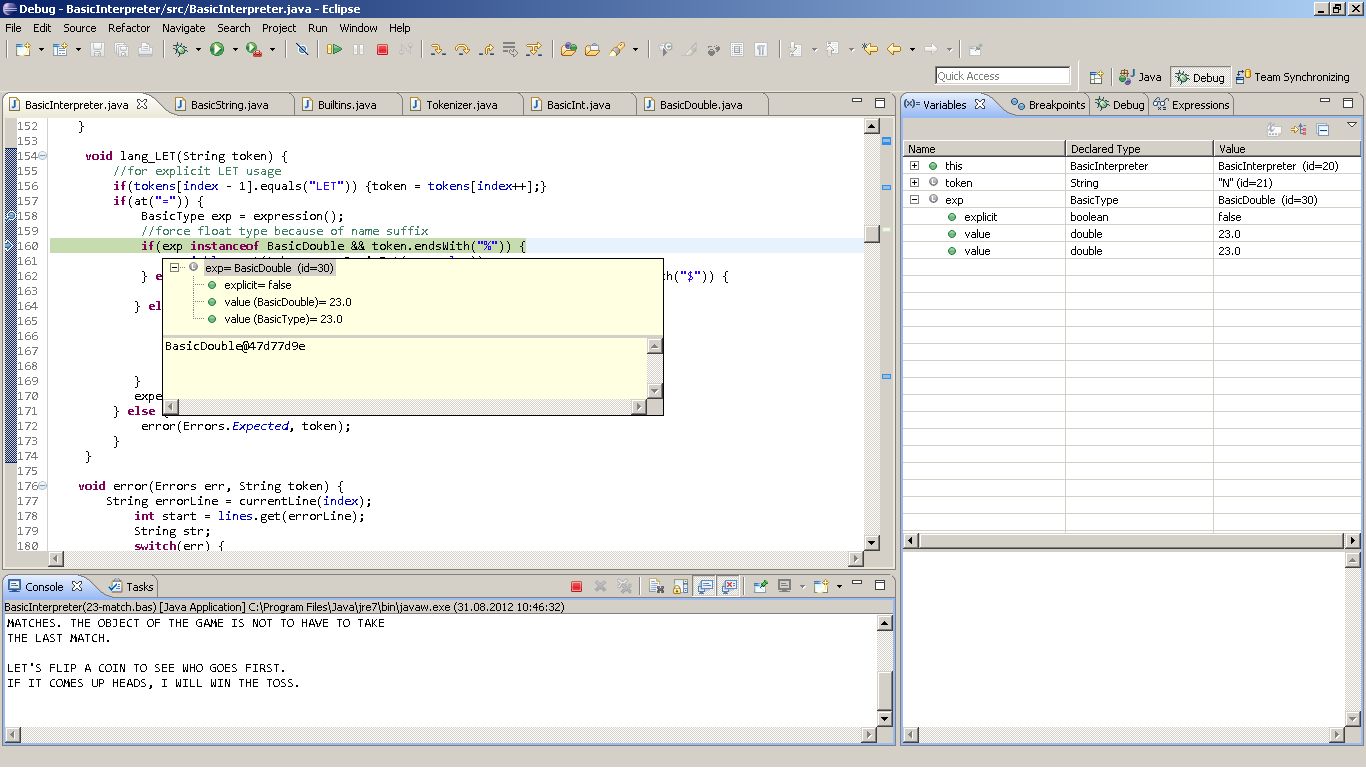Close the Variables view tab
Image resolution: width=1366 pixels, height=768 pixels.
[x=980, y=104]
